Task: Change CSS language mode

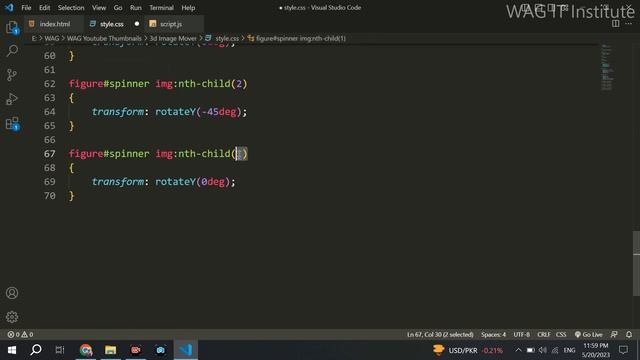Action: pyautogui.click(x=561, y=334)
